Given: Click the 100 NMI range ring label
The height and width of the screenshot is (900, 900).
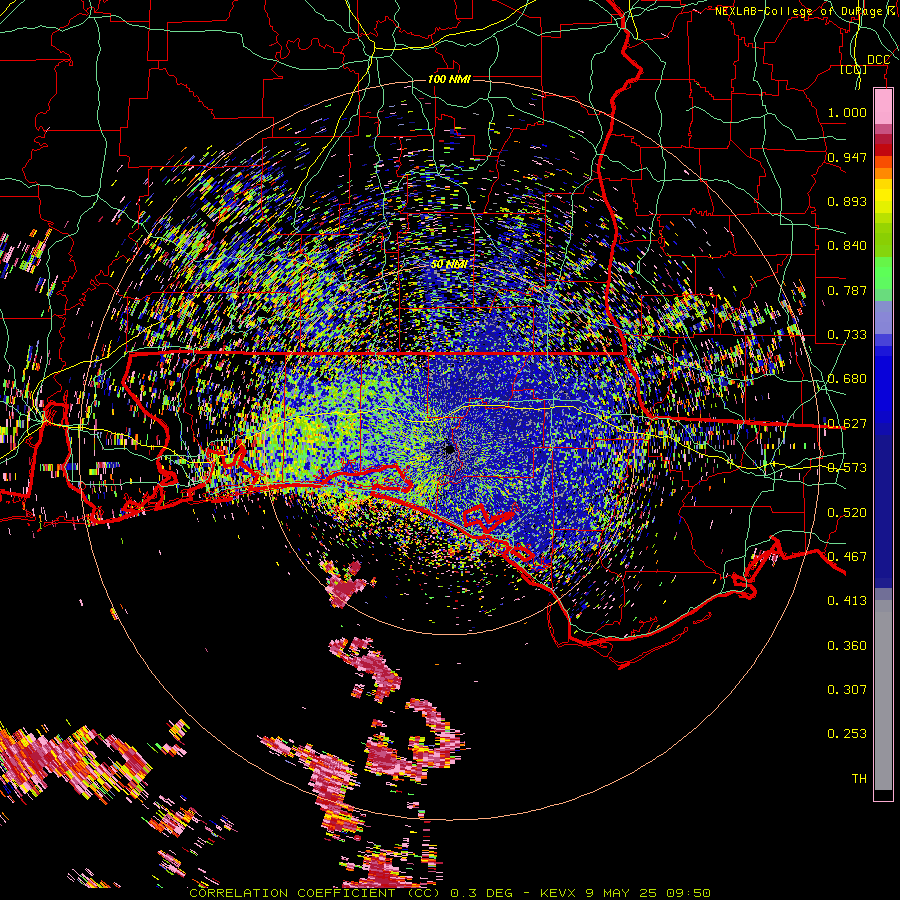Looking at the screenshot, I should (x=449, y=79).
